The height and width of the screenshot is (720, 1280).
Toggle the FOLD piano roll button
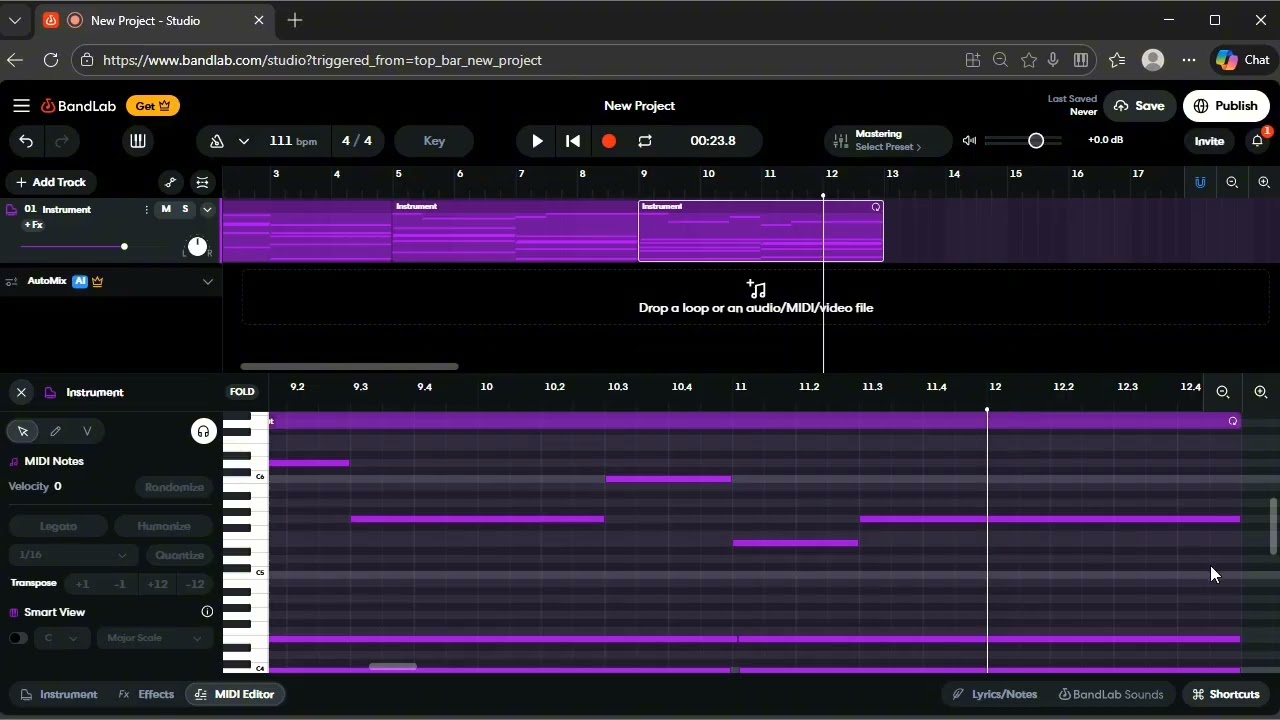242,392
